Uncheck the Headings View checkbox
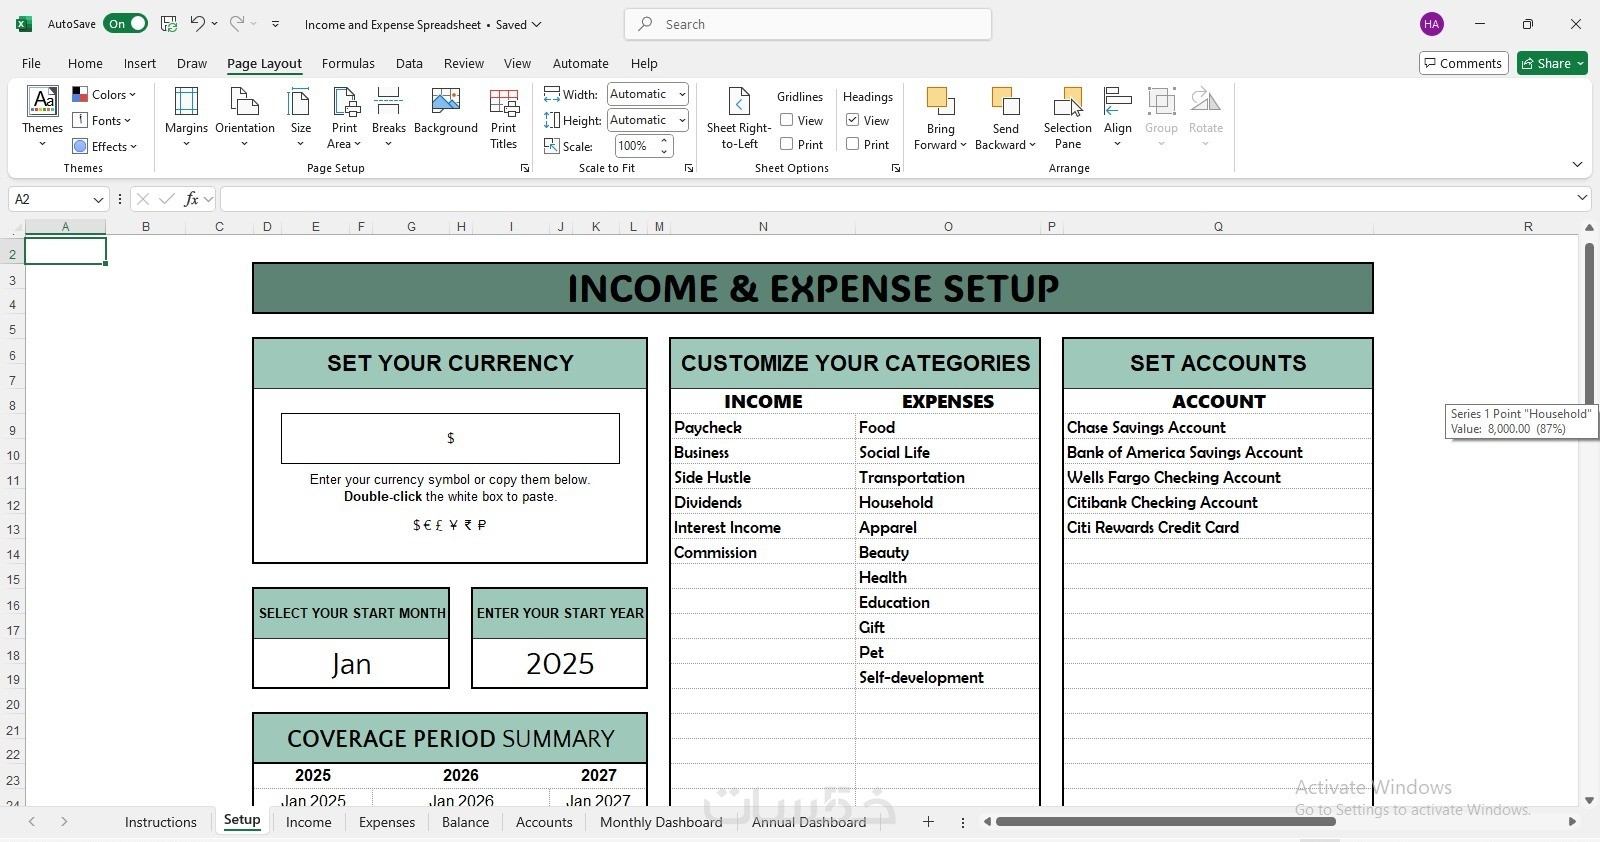 [x=853, y=120]
